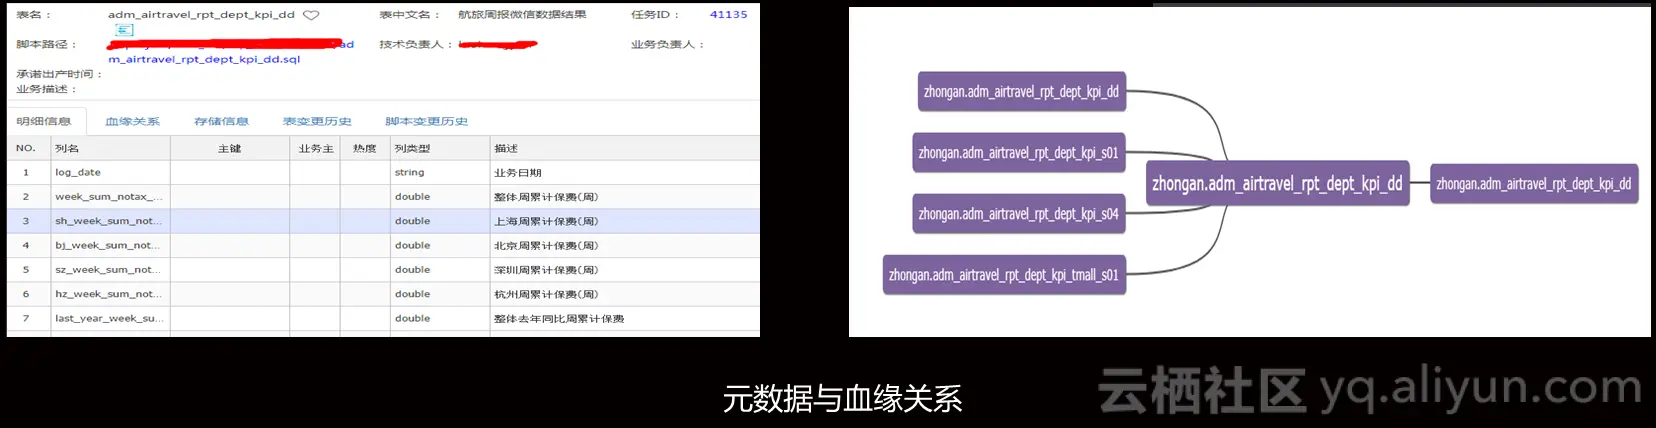The image size is (1656, 428).
Task: Select the log_date column name cell
Action: 111,172
